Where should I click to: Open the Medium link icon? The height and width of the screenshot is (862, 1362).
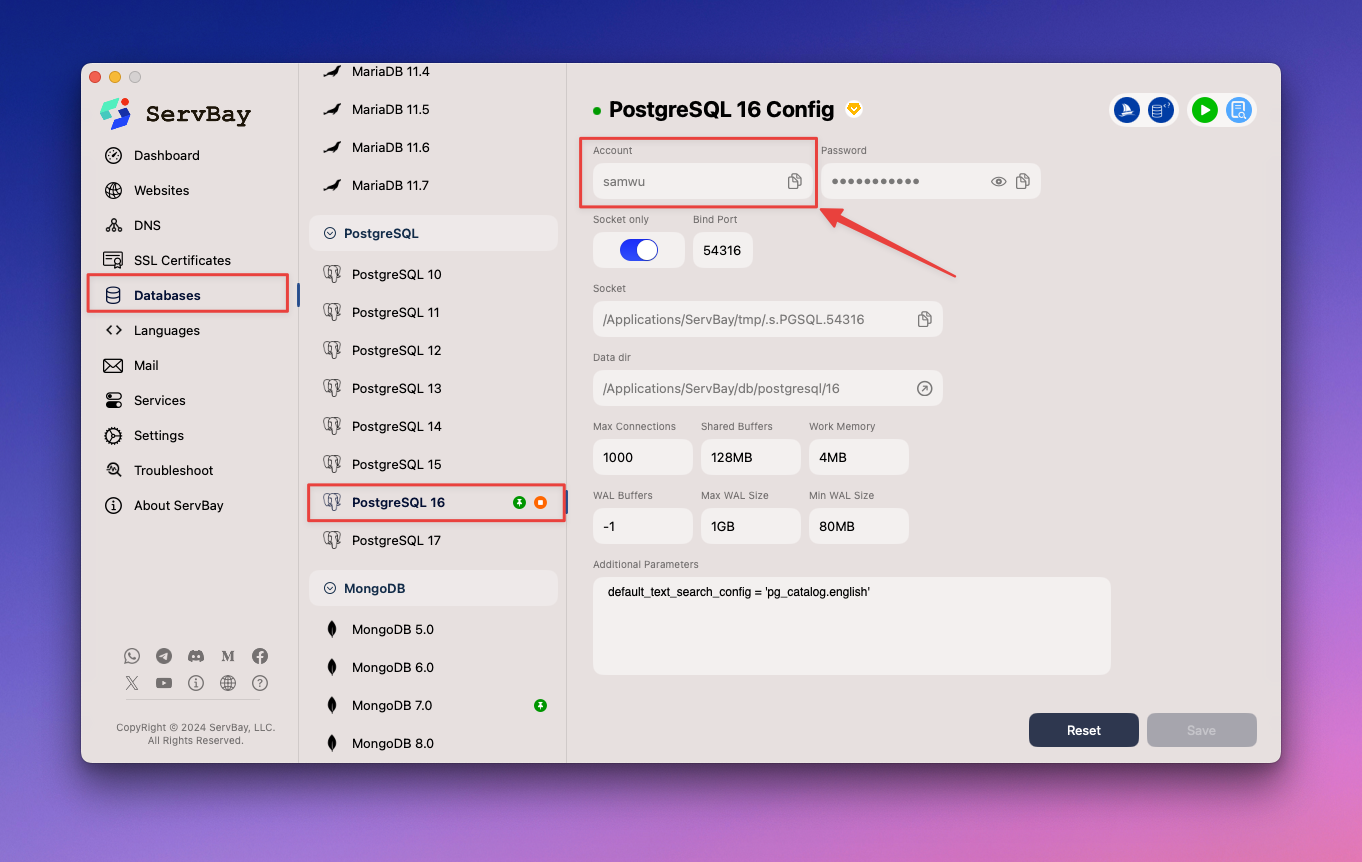tap(228, 656)
